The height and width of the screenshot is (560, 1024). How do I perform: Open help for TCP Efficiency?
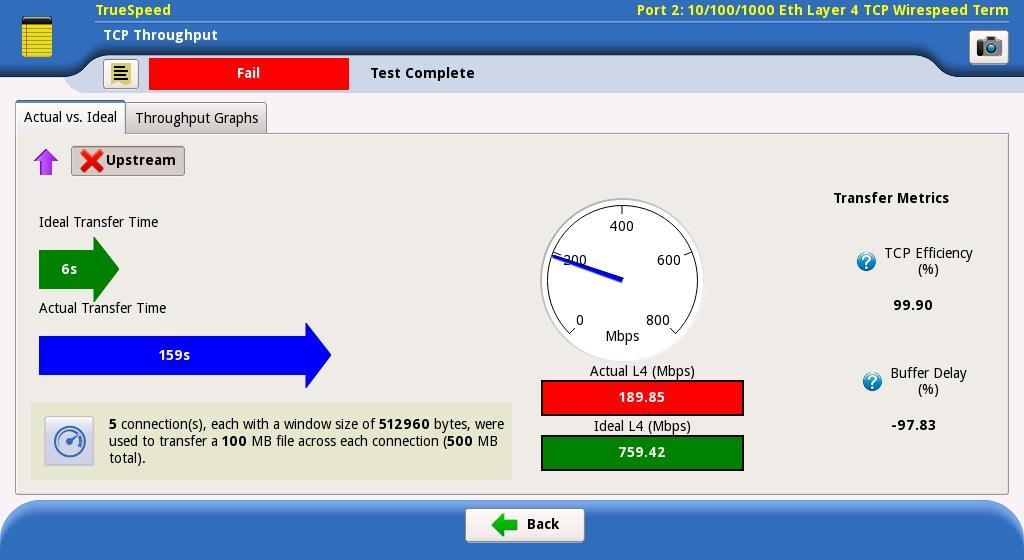pos(866,261)
